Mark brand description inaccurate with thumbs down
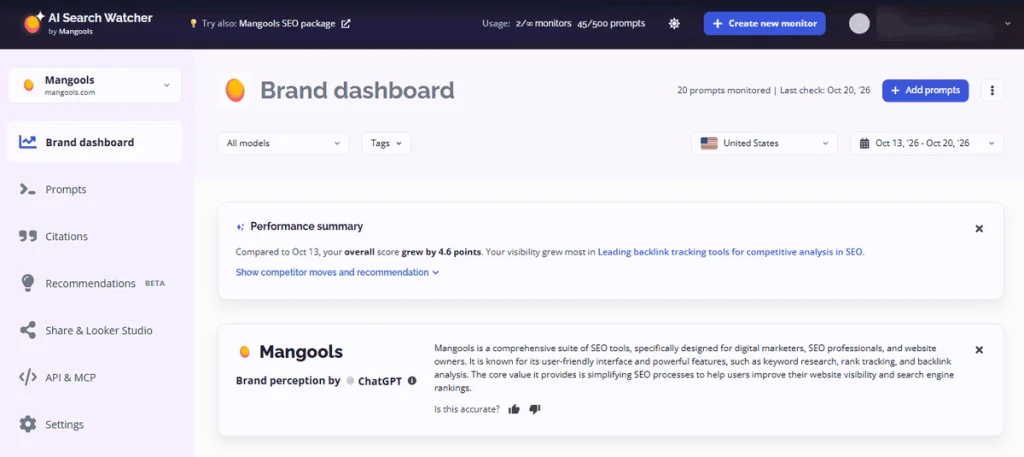This screenshot has height=457, width=1024. [535, 409]
